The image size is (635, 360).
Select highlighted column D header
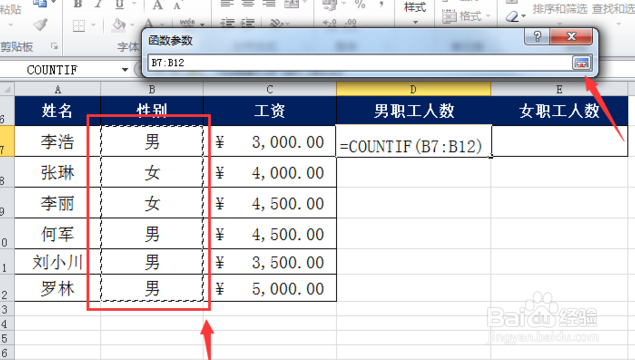(413, 89)
